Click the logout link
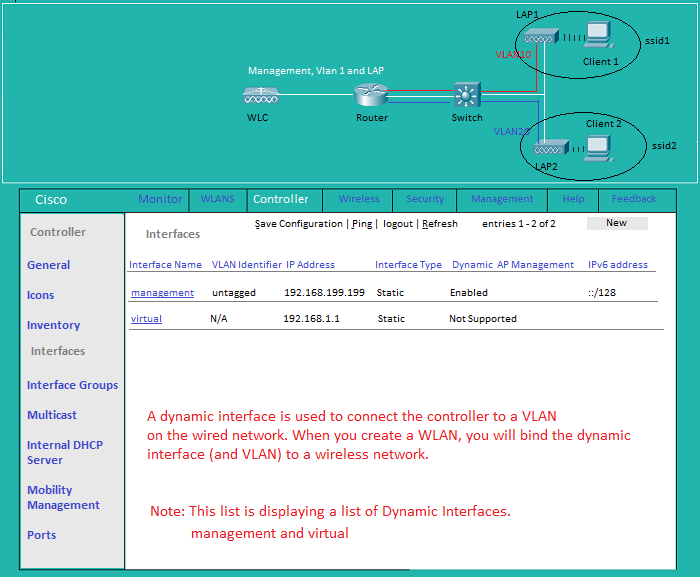The height and width of the screenshot is (577, 700). (x=398, y=224)
